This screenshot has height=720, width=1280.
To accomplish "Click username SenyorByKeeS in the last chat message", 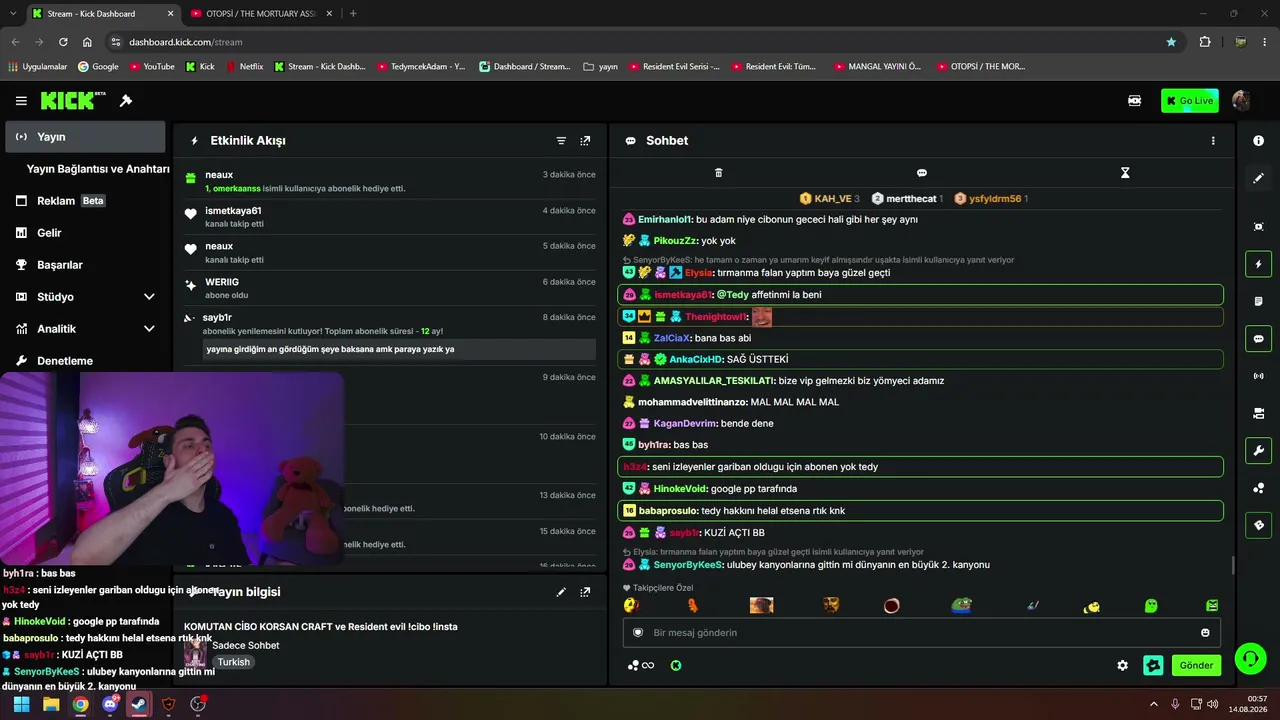I will (x=688, y=565).
